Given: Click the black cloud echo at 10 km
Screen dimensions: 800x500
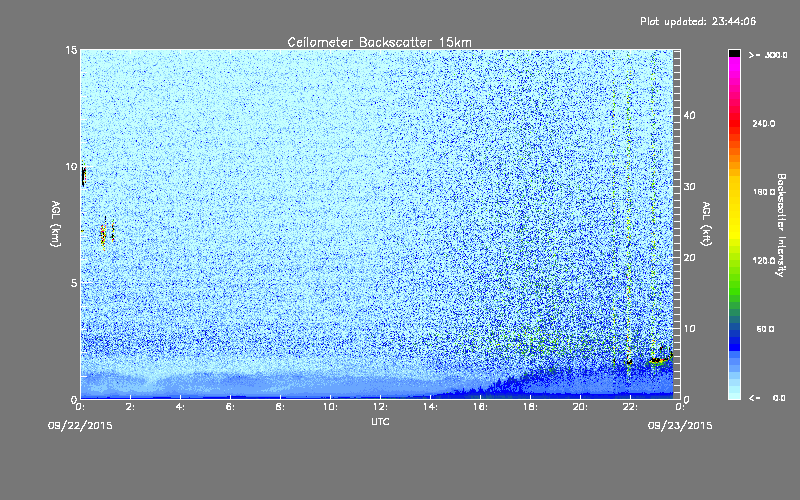Looking at the screenshot, I should tap(84, 176).
